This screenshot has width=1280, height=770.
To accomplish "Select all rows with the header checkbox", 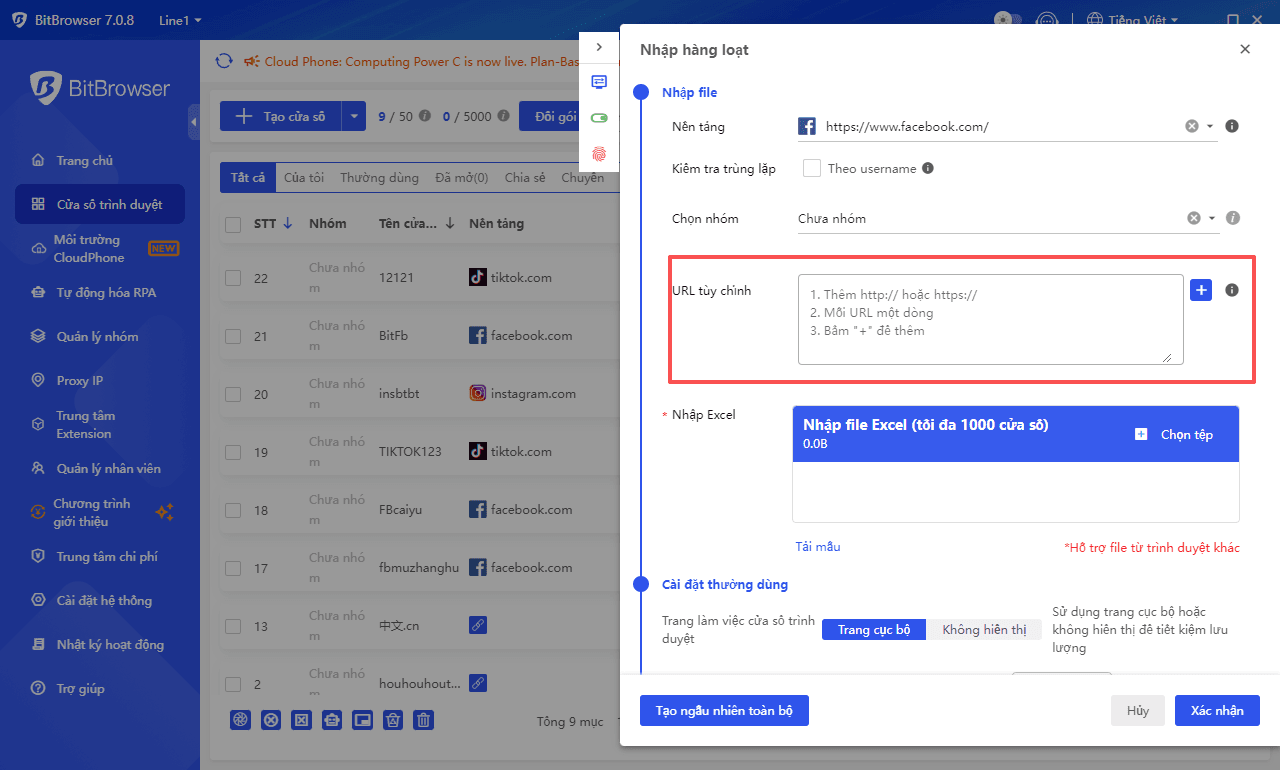I will point(233,223).
